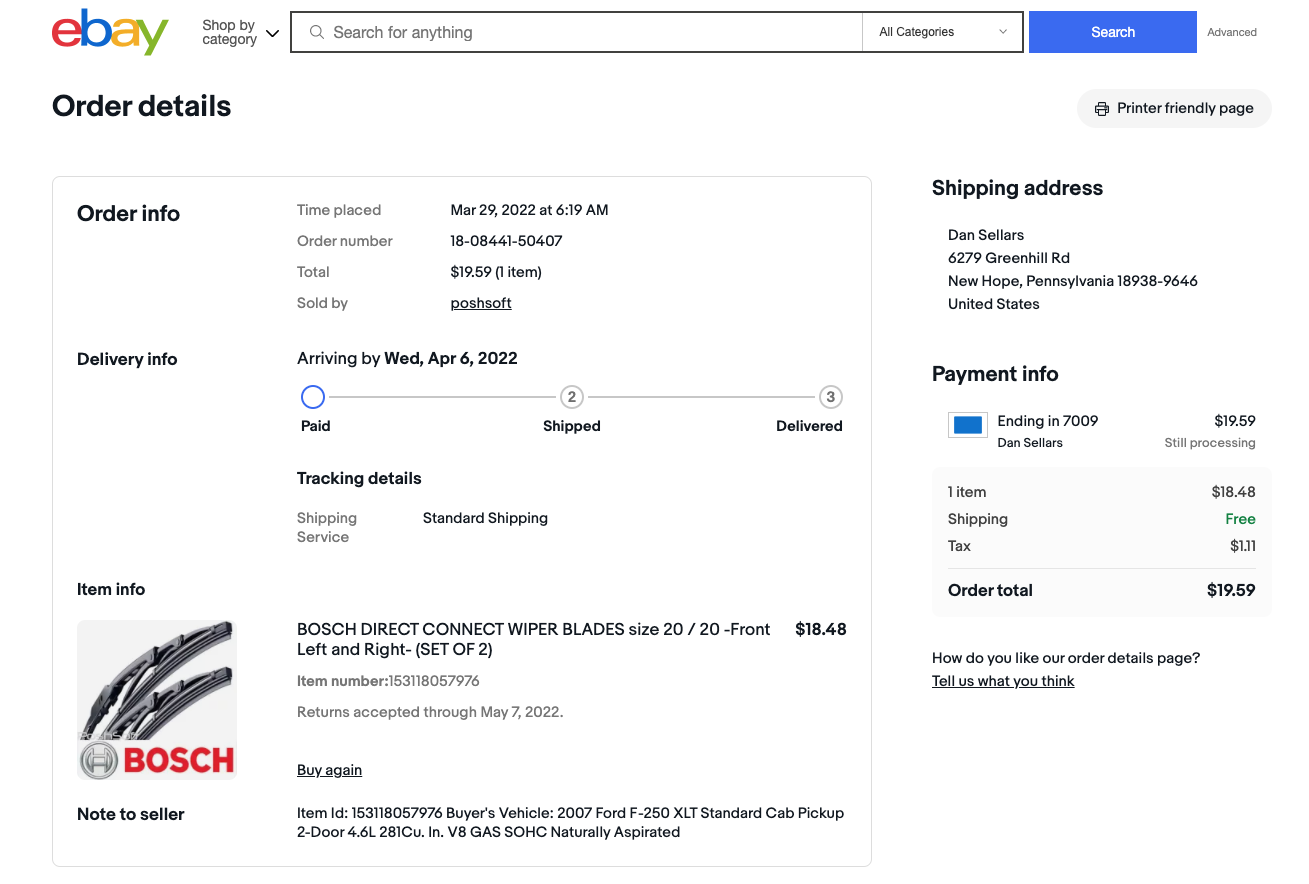Select Ending in 7009 text
This screenshot has width=1309, height=884.
pyautogui.click(x=1048, y=421)
